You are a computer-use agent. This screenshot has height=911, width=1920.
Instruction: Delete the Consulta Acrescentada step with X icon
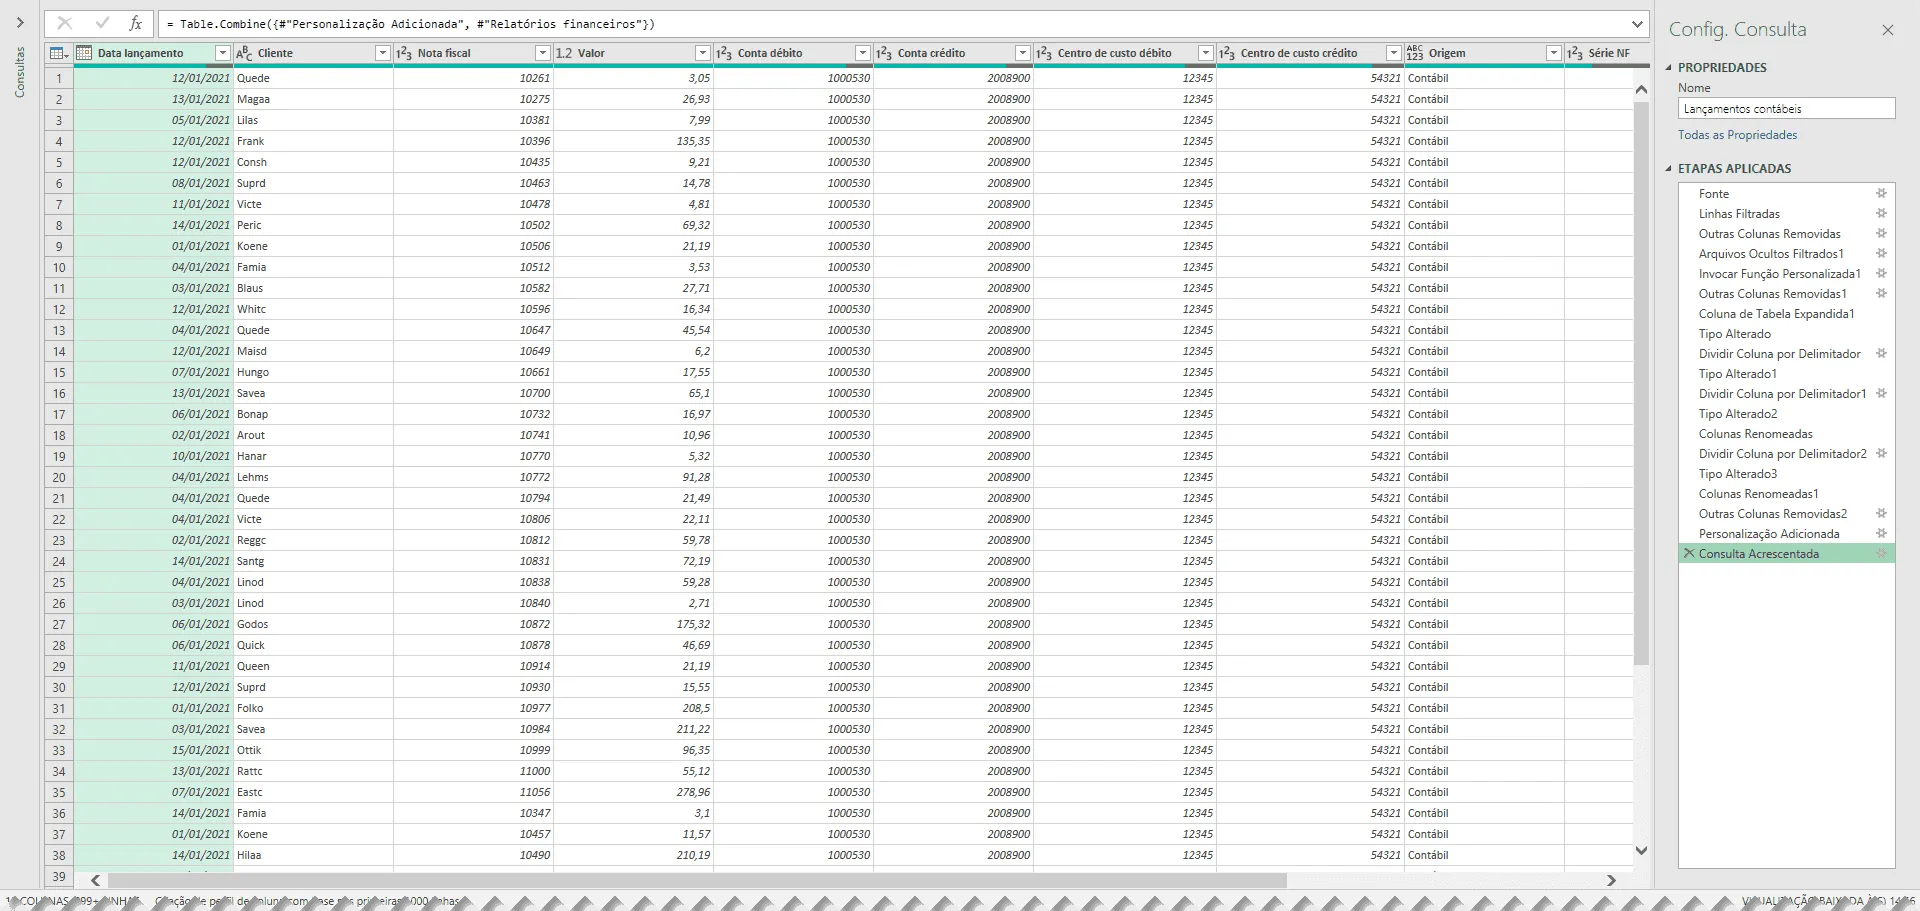click(1689, 553)
